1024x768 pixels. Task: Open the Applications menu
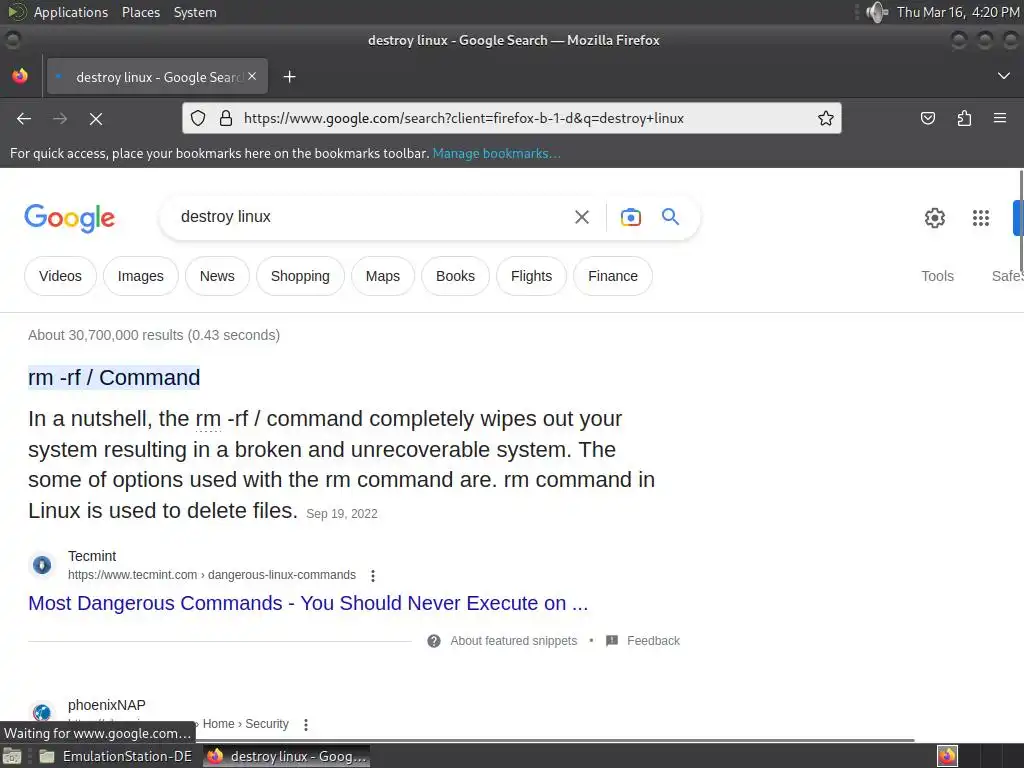pos(71,12)
